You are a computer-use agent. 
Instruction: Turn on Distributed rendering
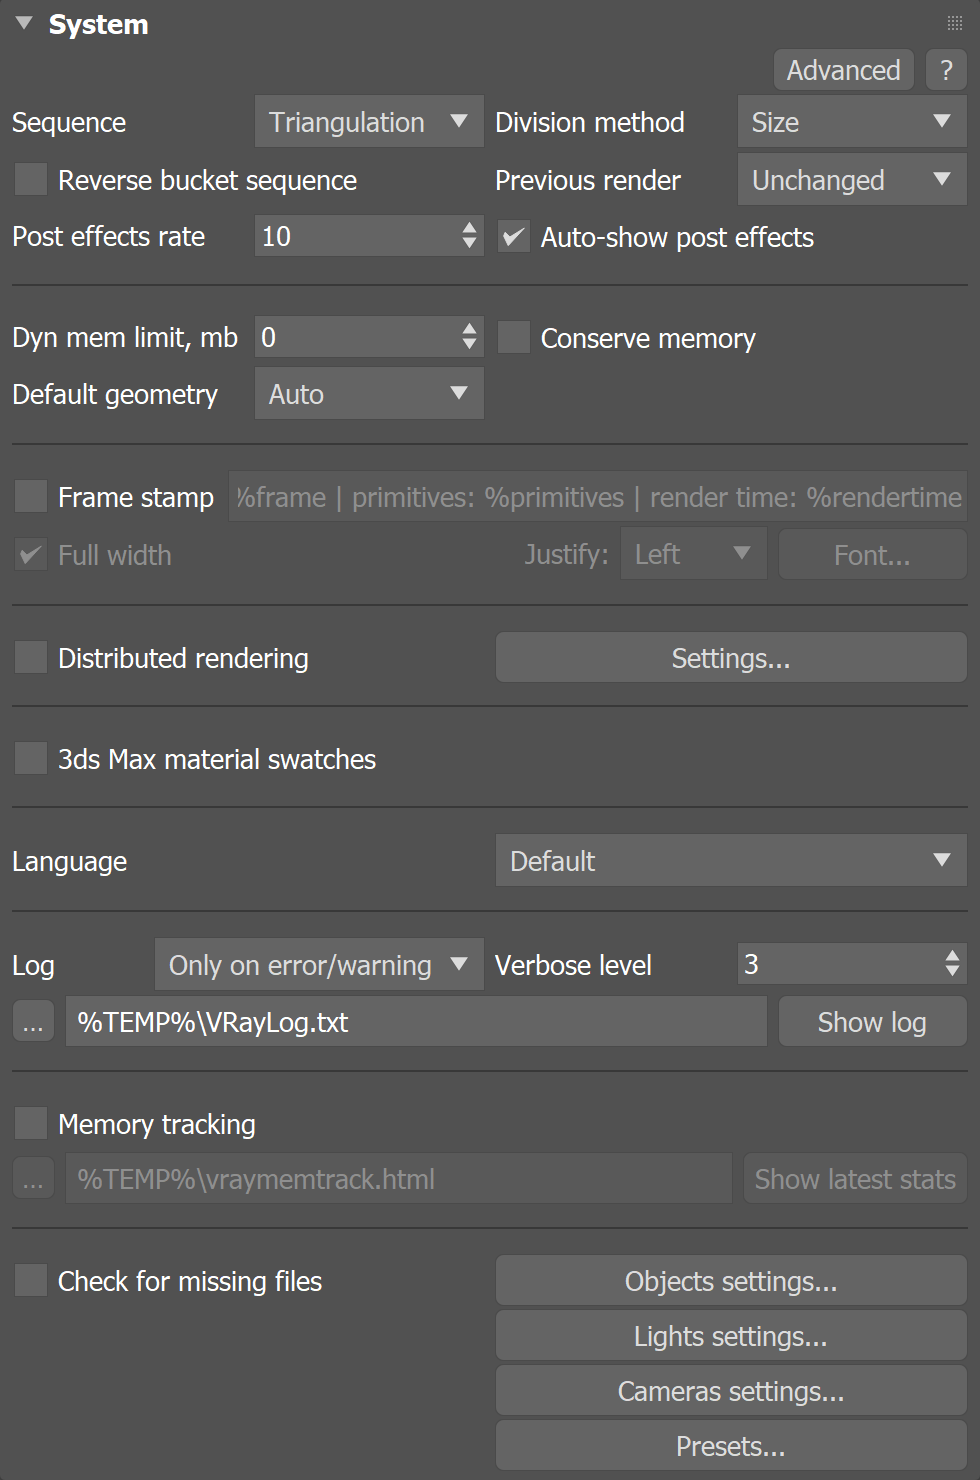click(x=29, y=657)
